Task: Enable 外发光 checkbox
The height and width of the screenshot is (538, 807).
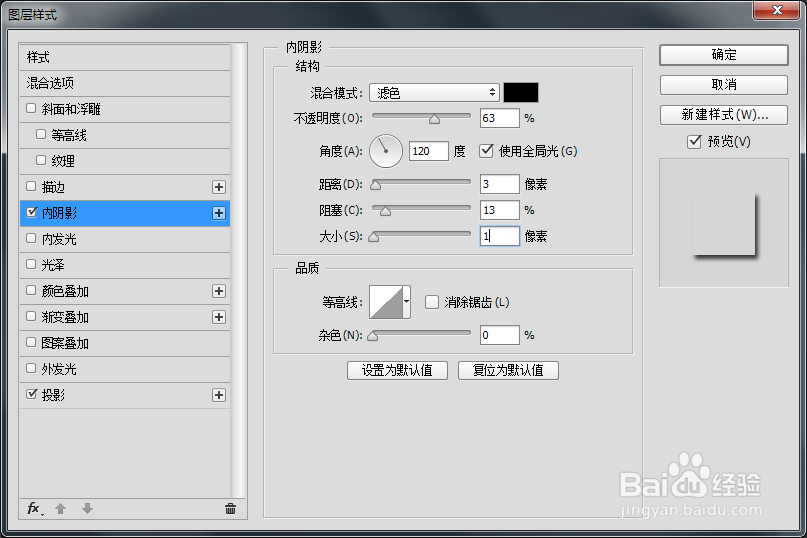Action: point(31,368)
